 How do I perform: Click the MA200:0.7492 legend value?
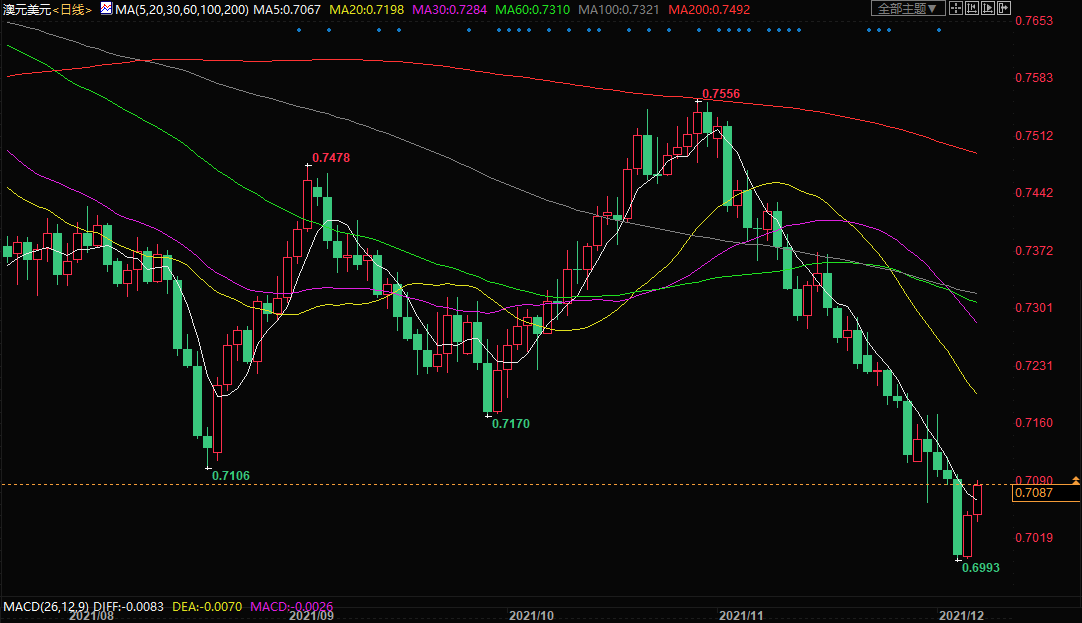point(708,9)
